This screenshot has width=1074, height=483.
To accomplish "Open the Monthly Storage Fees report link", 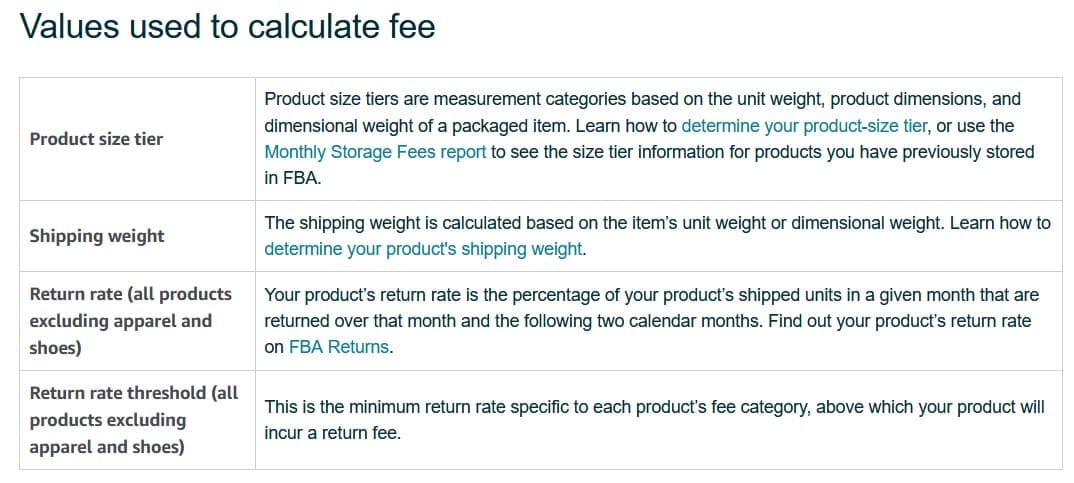I will (375, 152).
